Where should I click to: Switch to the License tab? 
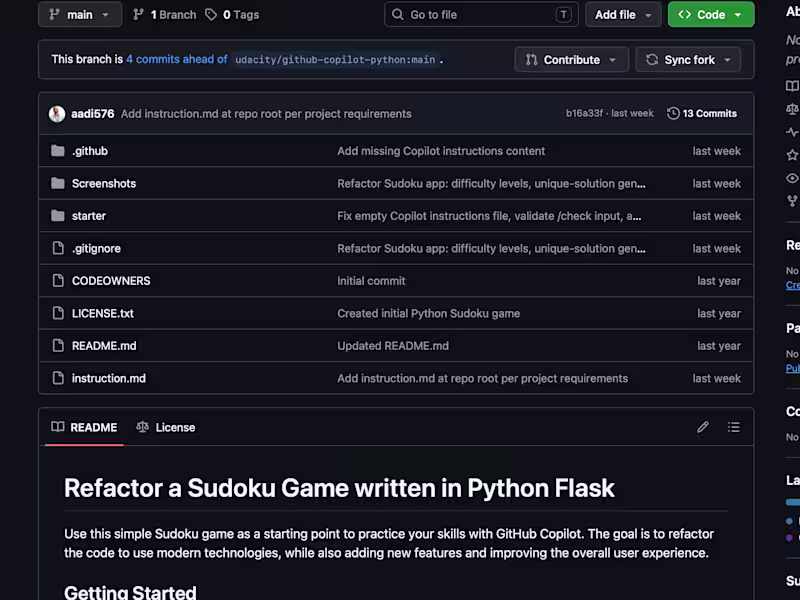[166, 428]
